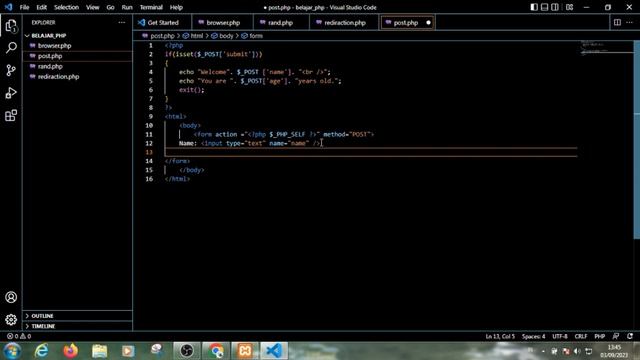This screenshot has width=640, height=360.
Task: Toggle the secondary side bar layout icon
Action: pos(555,7)
